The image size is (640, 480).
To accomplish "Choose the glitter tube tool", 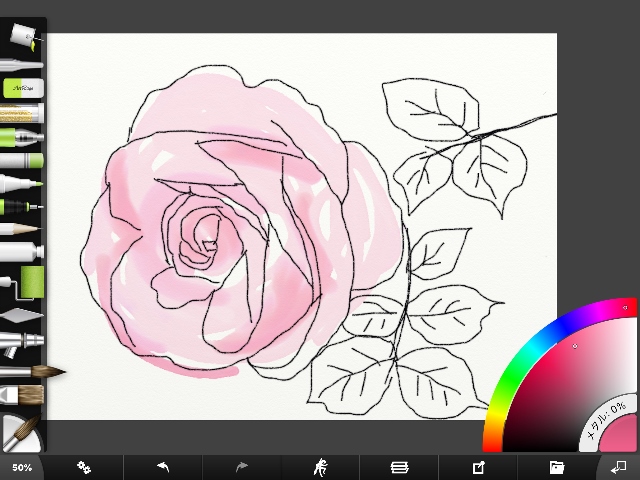I will (21, 113).
